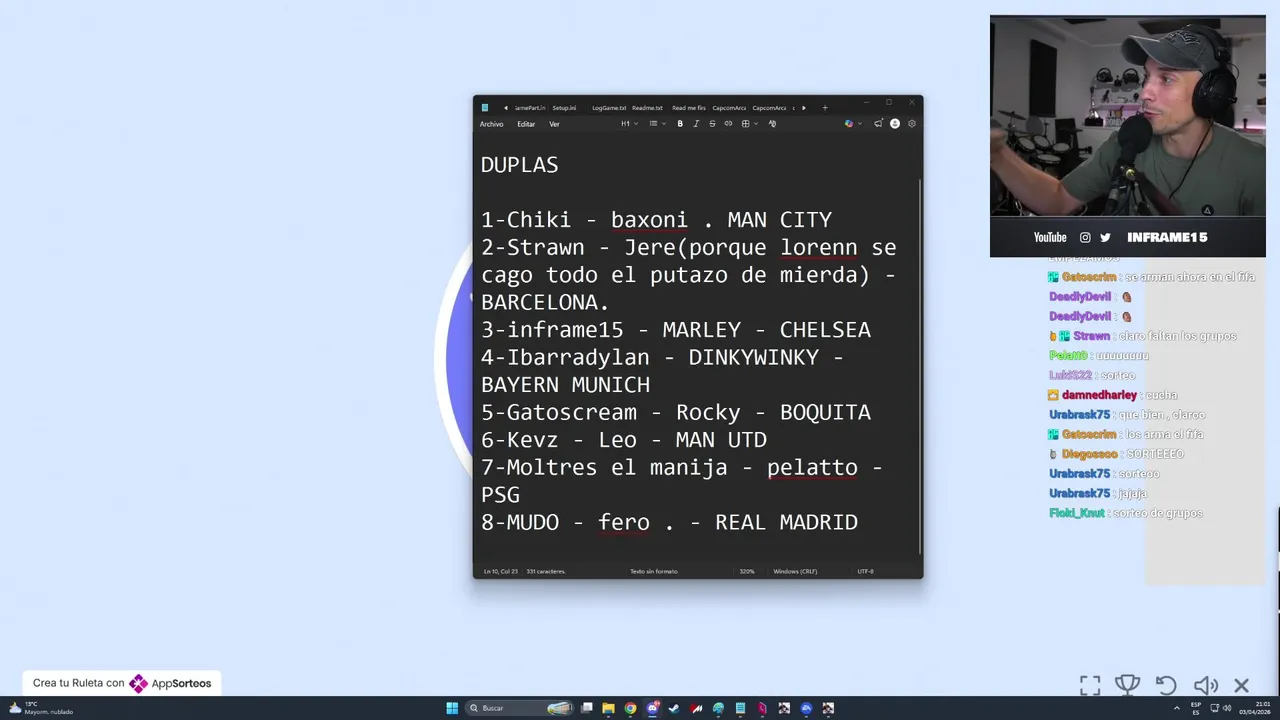Click the taskbar Buscar search box
1280x720 pixels.
(x=519, y=708)
